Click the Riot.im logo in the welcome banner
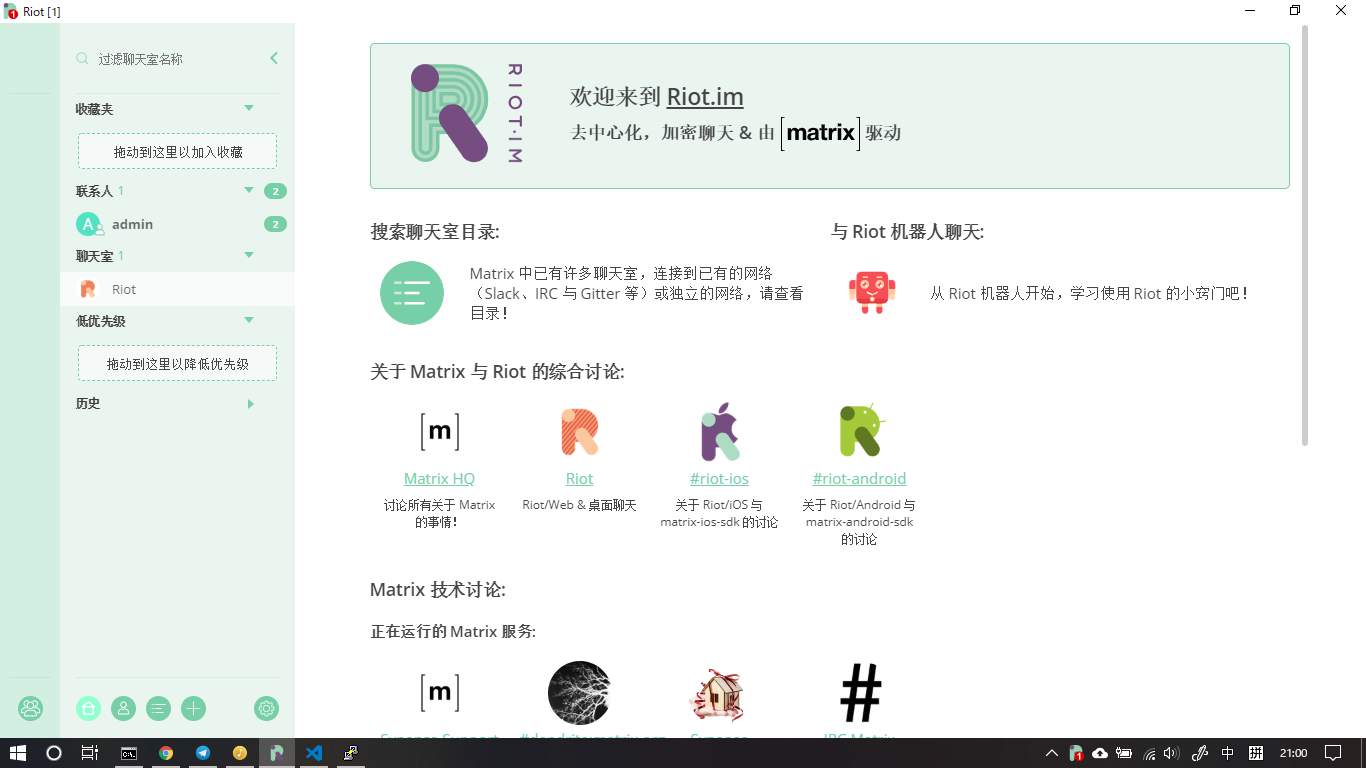Image resolution: width=1366 pixels, height=768 pixels. (x=468, y=113)
